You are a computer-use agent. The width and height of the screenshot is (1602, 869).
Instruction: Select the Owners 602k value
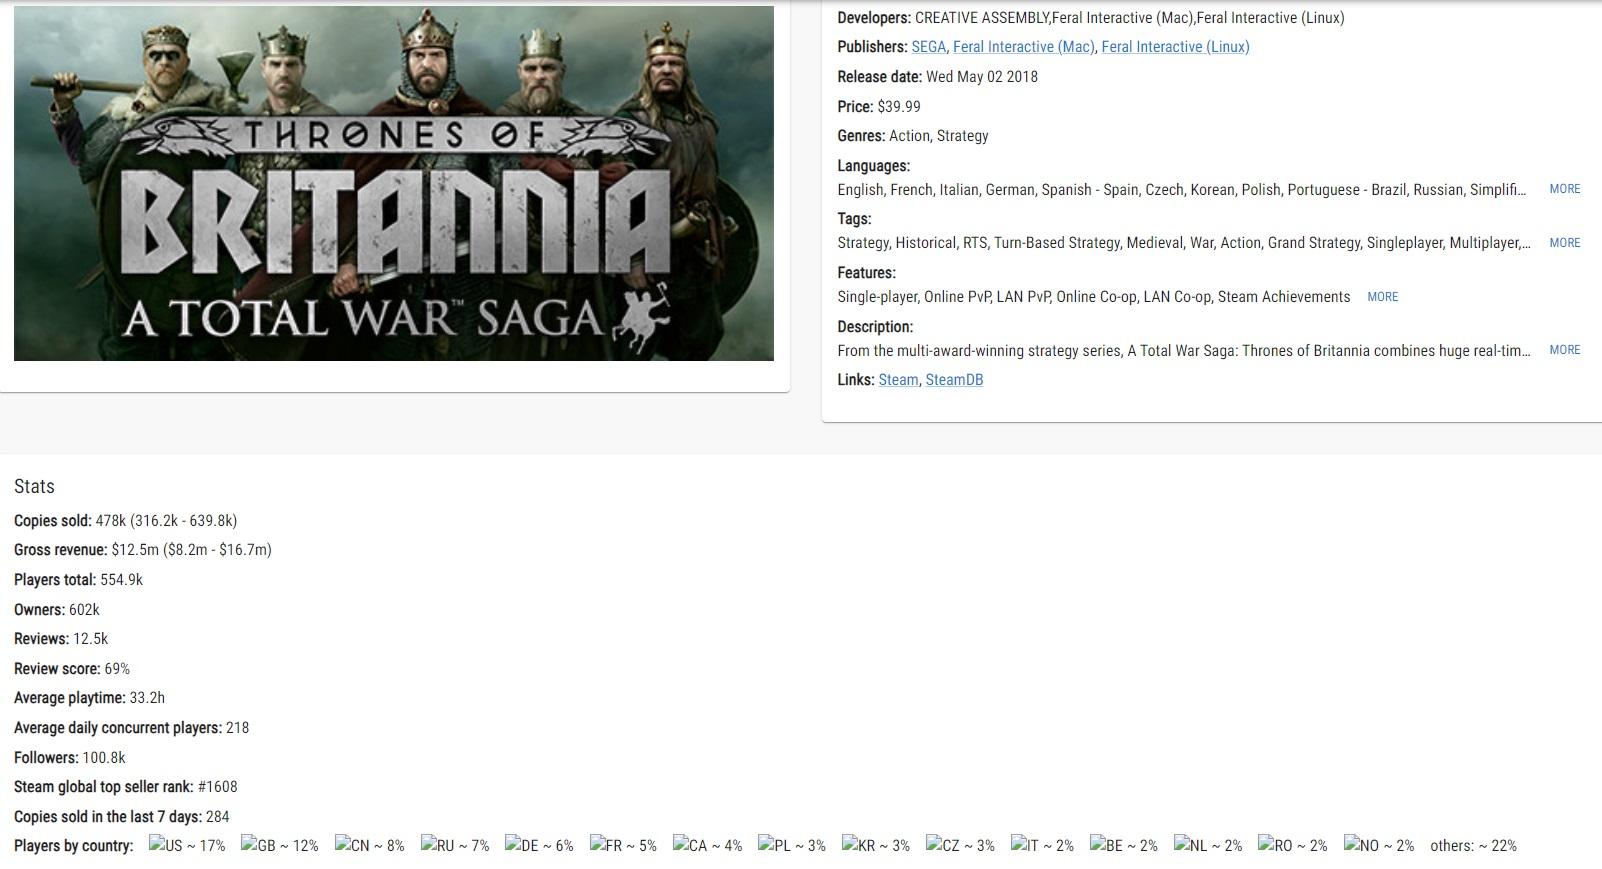click(x=84, y=610)
